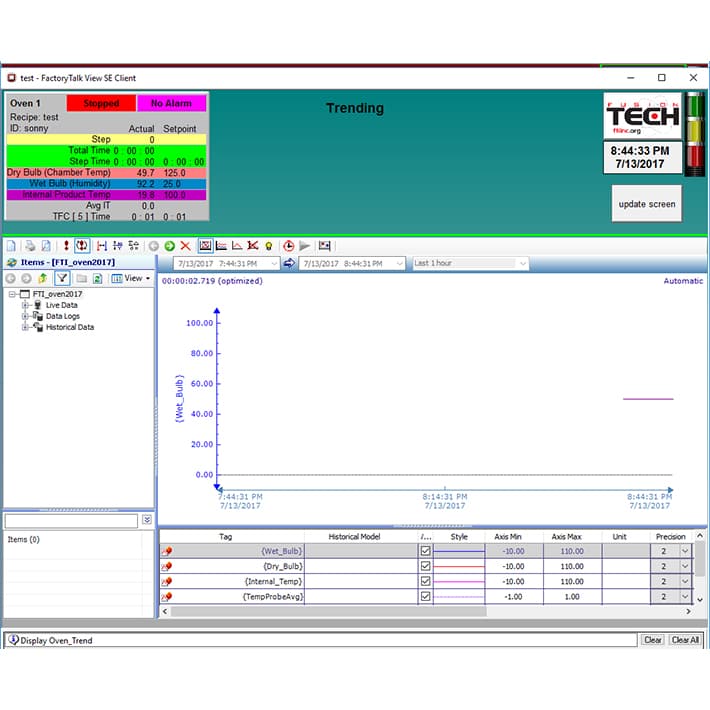
Task: Click the grey play arrow icon
Action: pyautogui.click(x=304, y=246)
